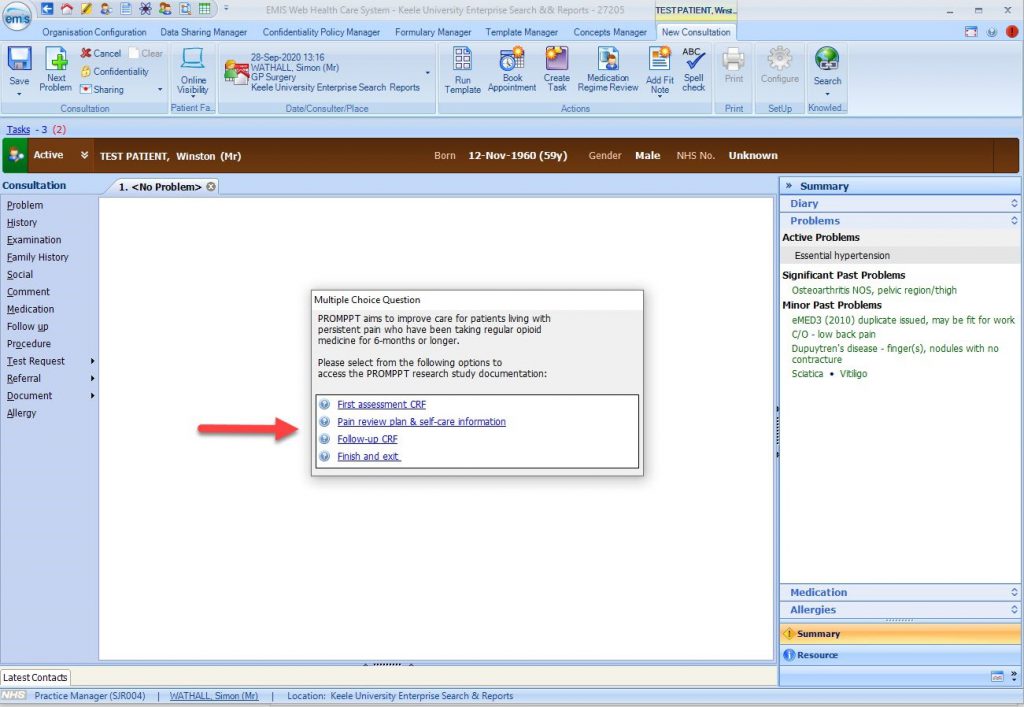The height and width of the screenshot is (707, 1024).
Task: Click the patient Active status icon in banner
Action: click(x=16, y=155)
